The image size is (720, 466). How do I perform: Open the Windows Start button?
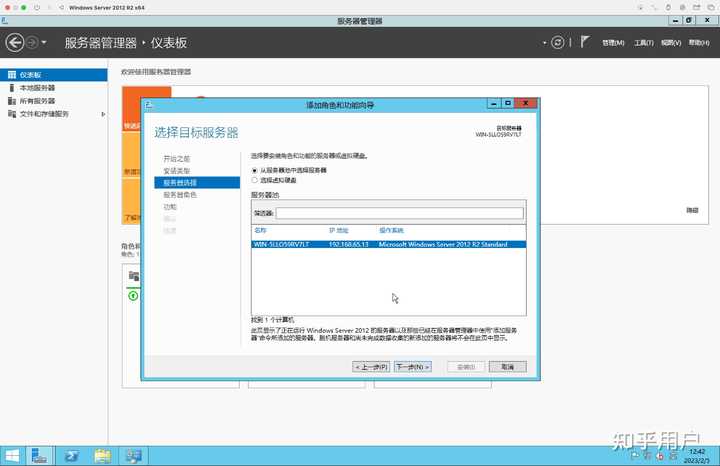click(12, 456)
